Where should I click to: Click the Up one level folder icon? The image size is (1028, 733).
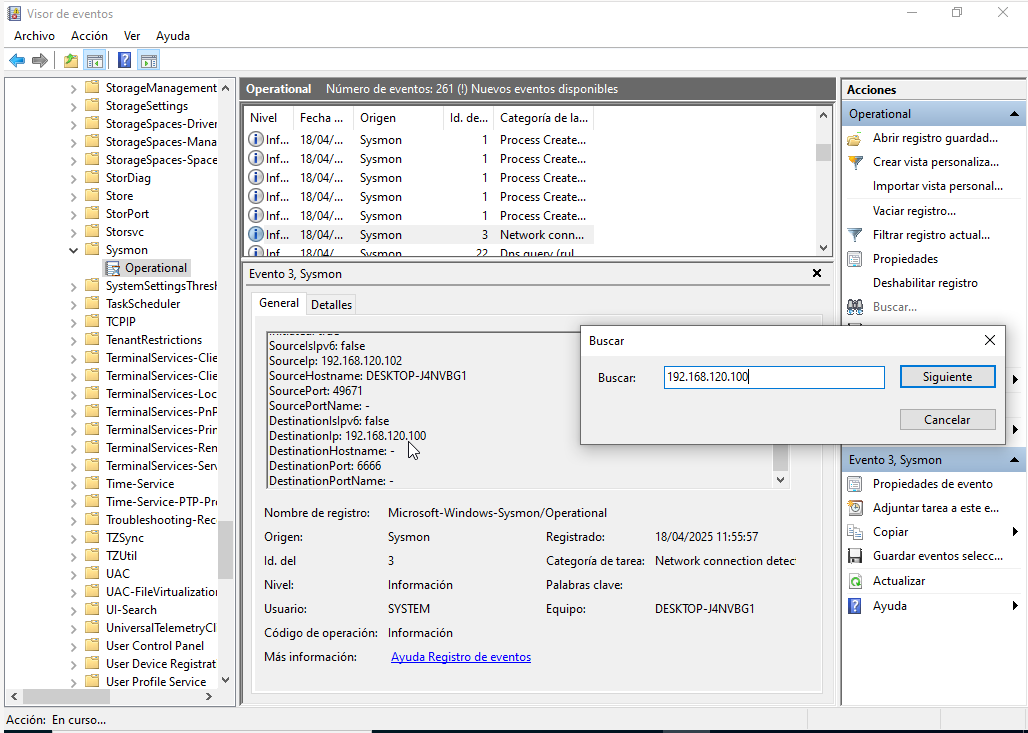click(71, 61)
